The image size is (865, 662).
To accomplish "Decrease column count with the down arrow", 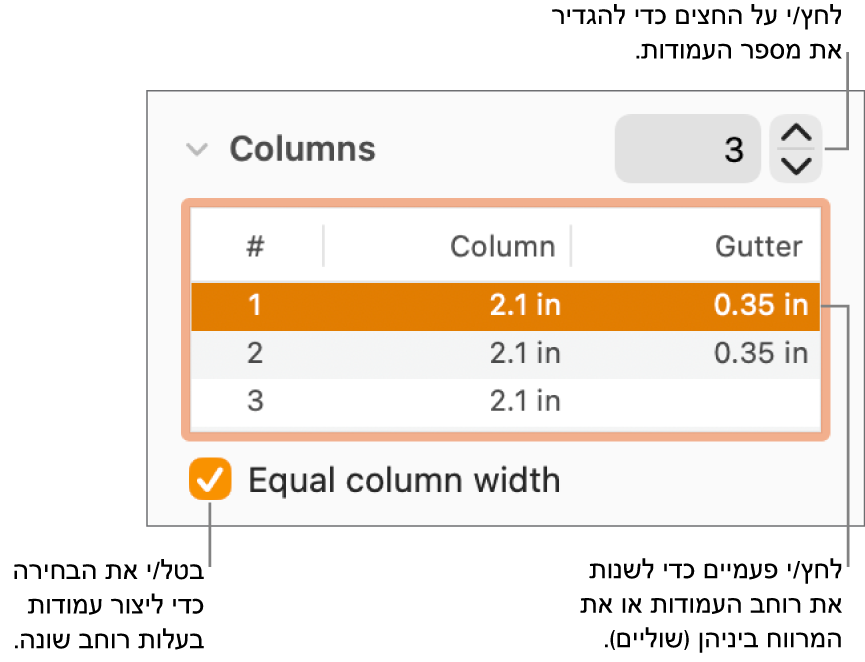I will point(796,165).
